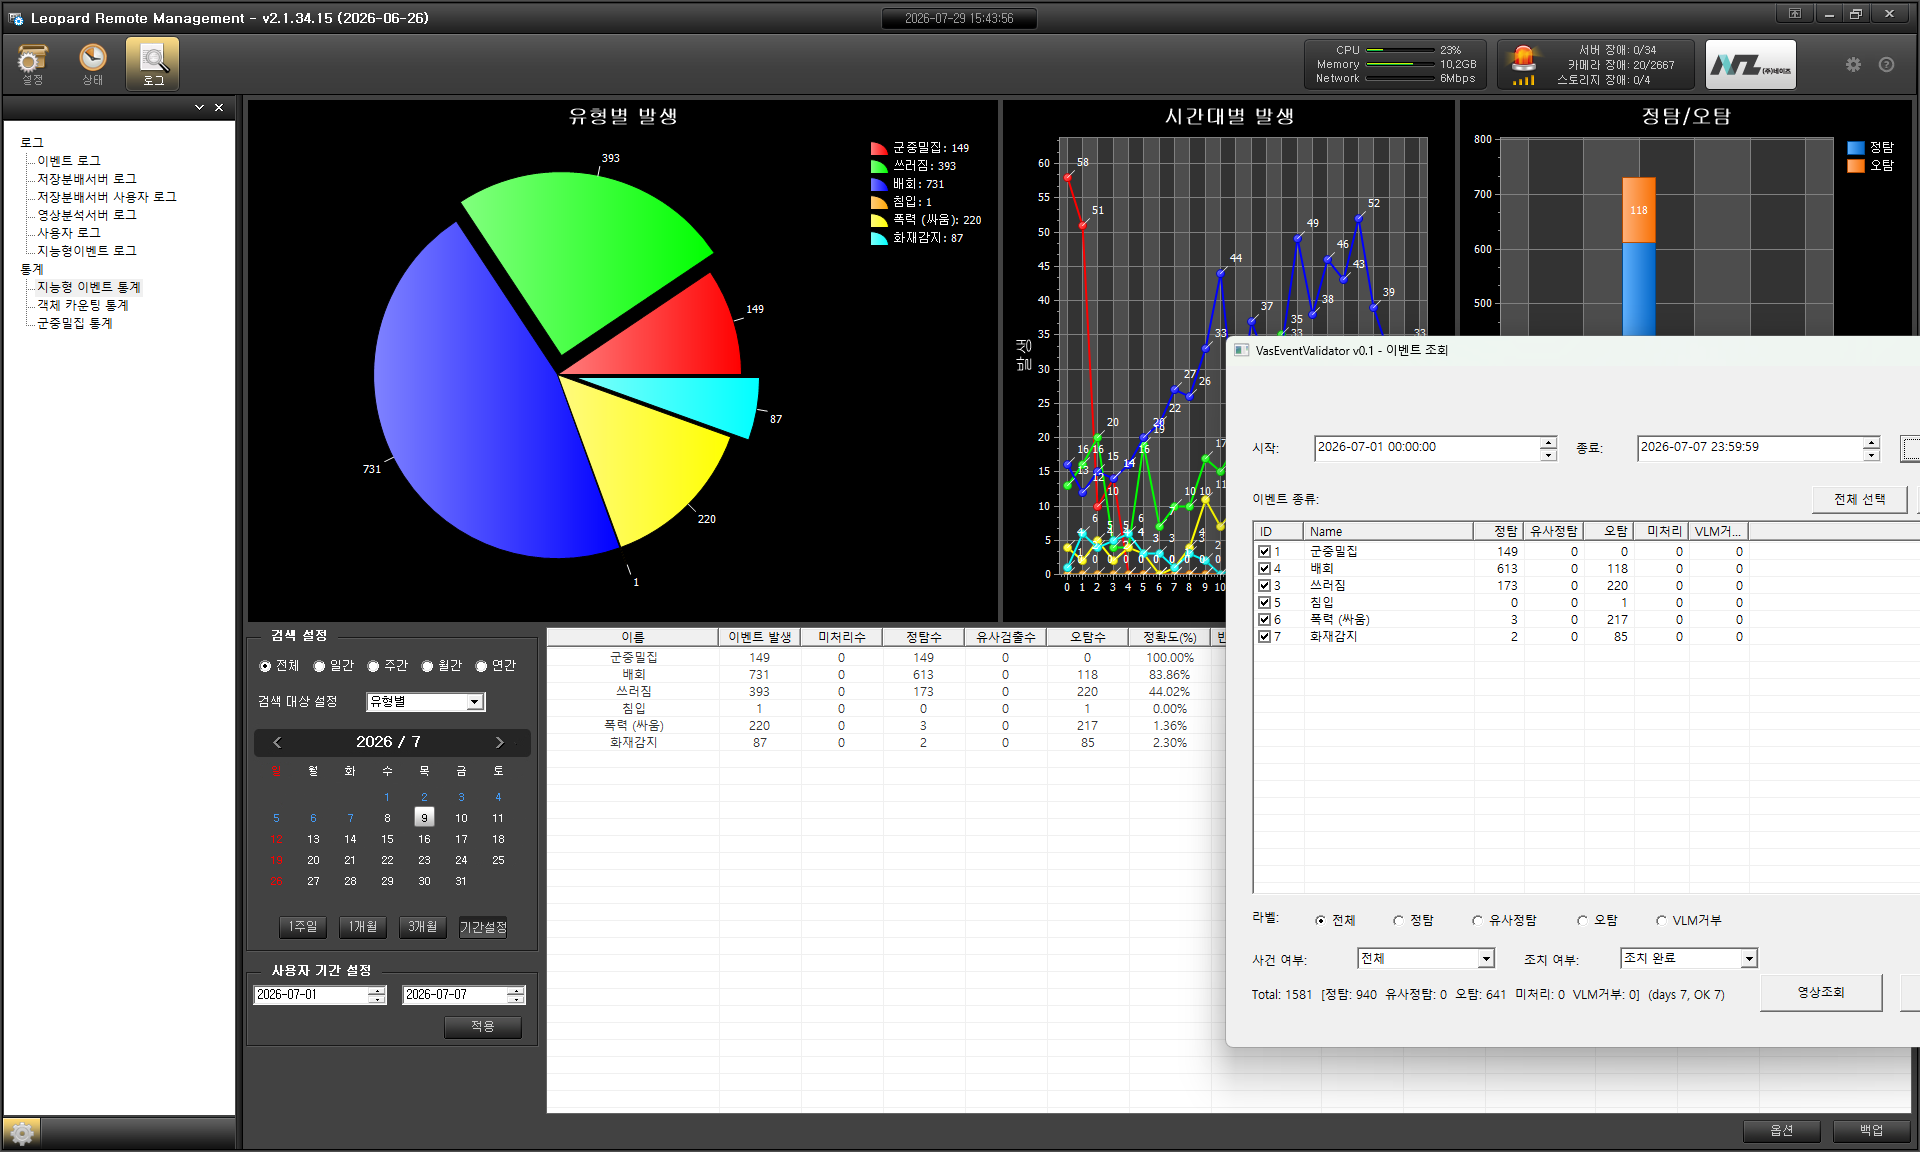Select the 유사정탐 label radio button
1920x1152 pixels.
pos(1477,921)
